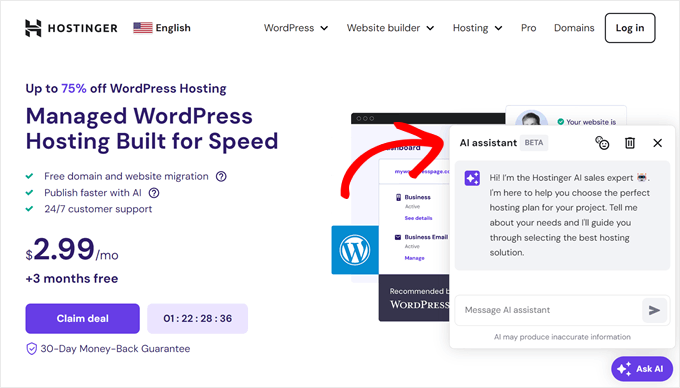The height and width of the screenshot is (388, 680).
Task: Close the AI assistant panel
Action: 657,143
